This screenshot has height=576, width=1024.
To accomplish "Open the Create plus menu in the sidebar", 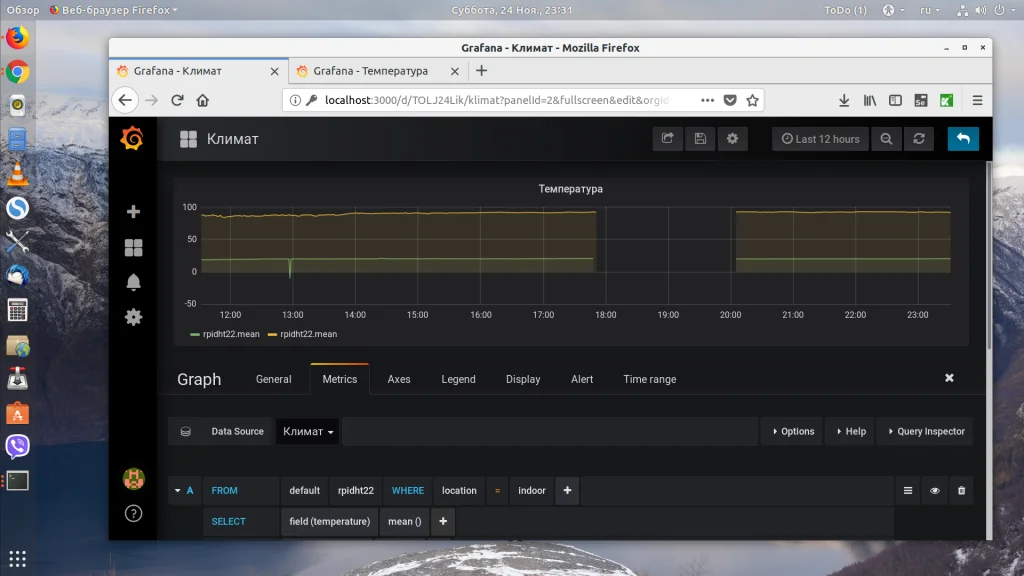I will 133,212.
